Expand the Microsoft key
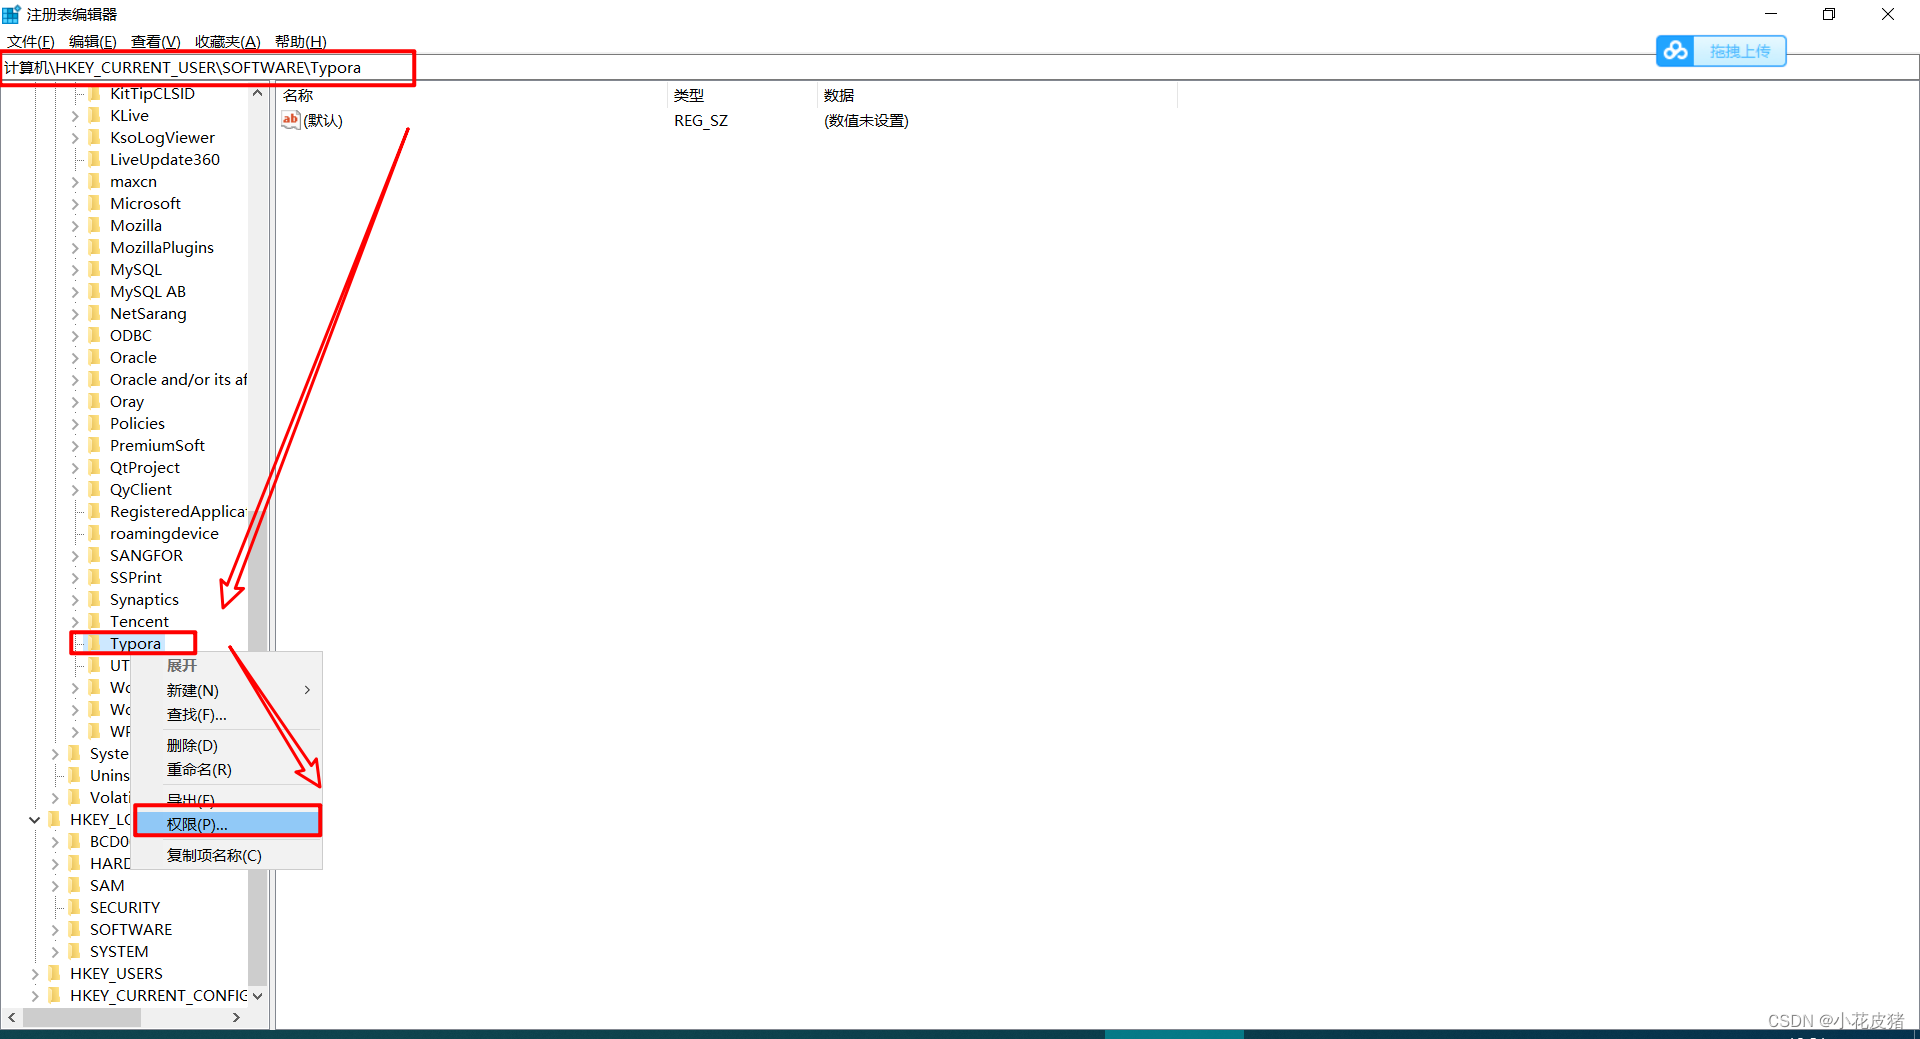Image resolution: width=1920 pixels, height=1039 pixels. (x=75, y=203)
